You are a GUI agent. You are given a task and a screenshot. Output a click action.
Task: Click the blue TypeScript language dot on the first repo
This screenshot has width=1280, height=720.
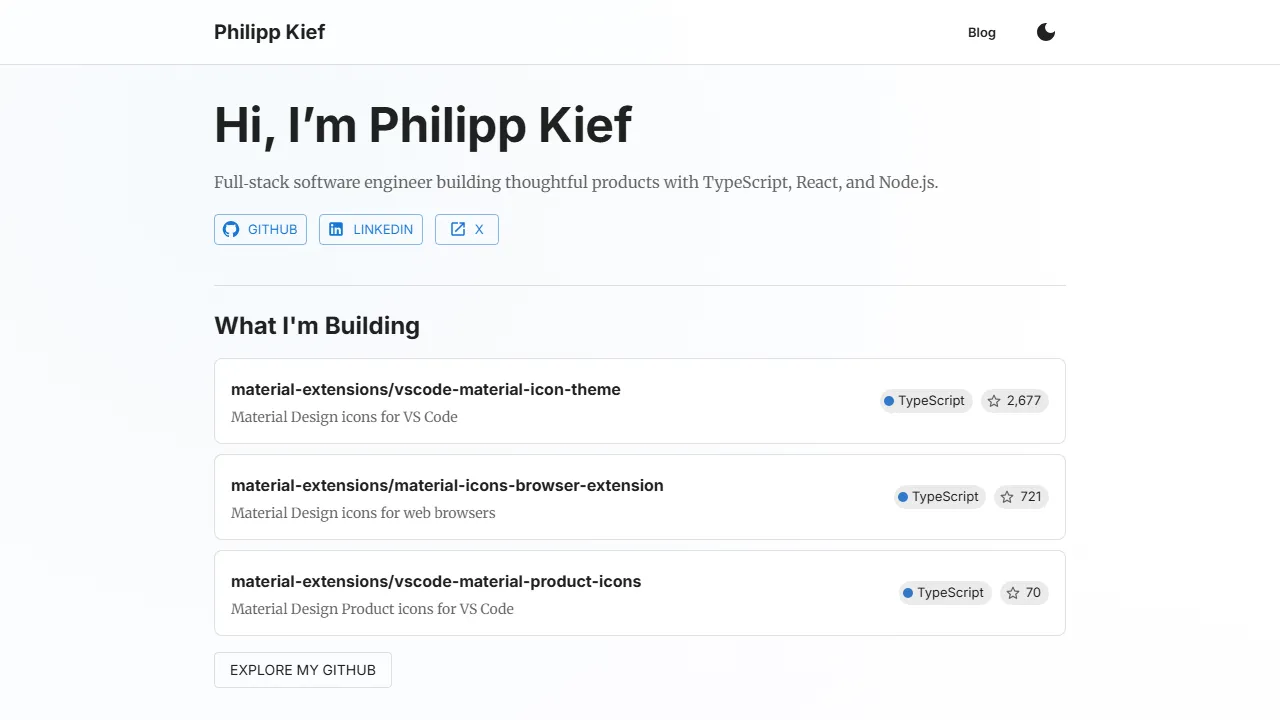889,400
